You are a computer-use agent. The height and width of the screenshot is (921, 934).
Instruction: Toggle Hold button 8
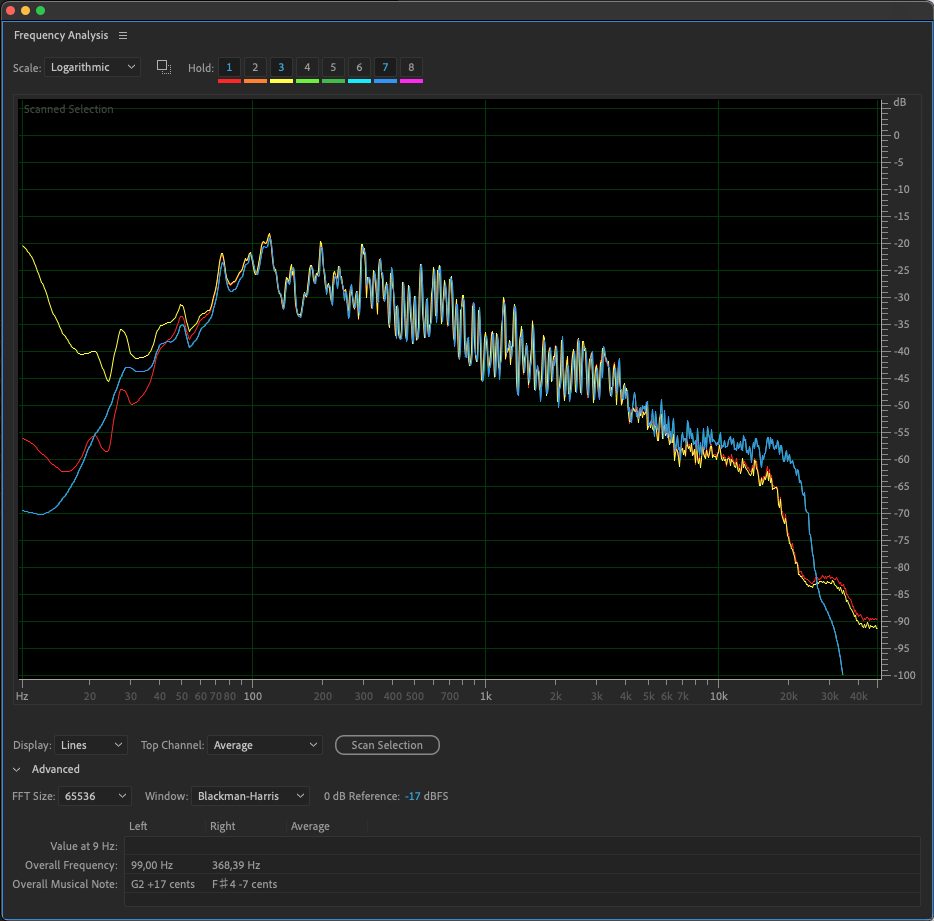[411, 67]
